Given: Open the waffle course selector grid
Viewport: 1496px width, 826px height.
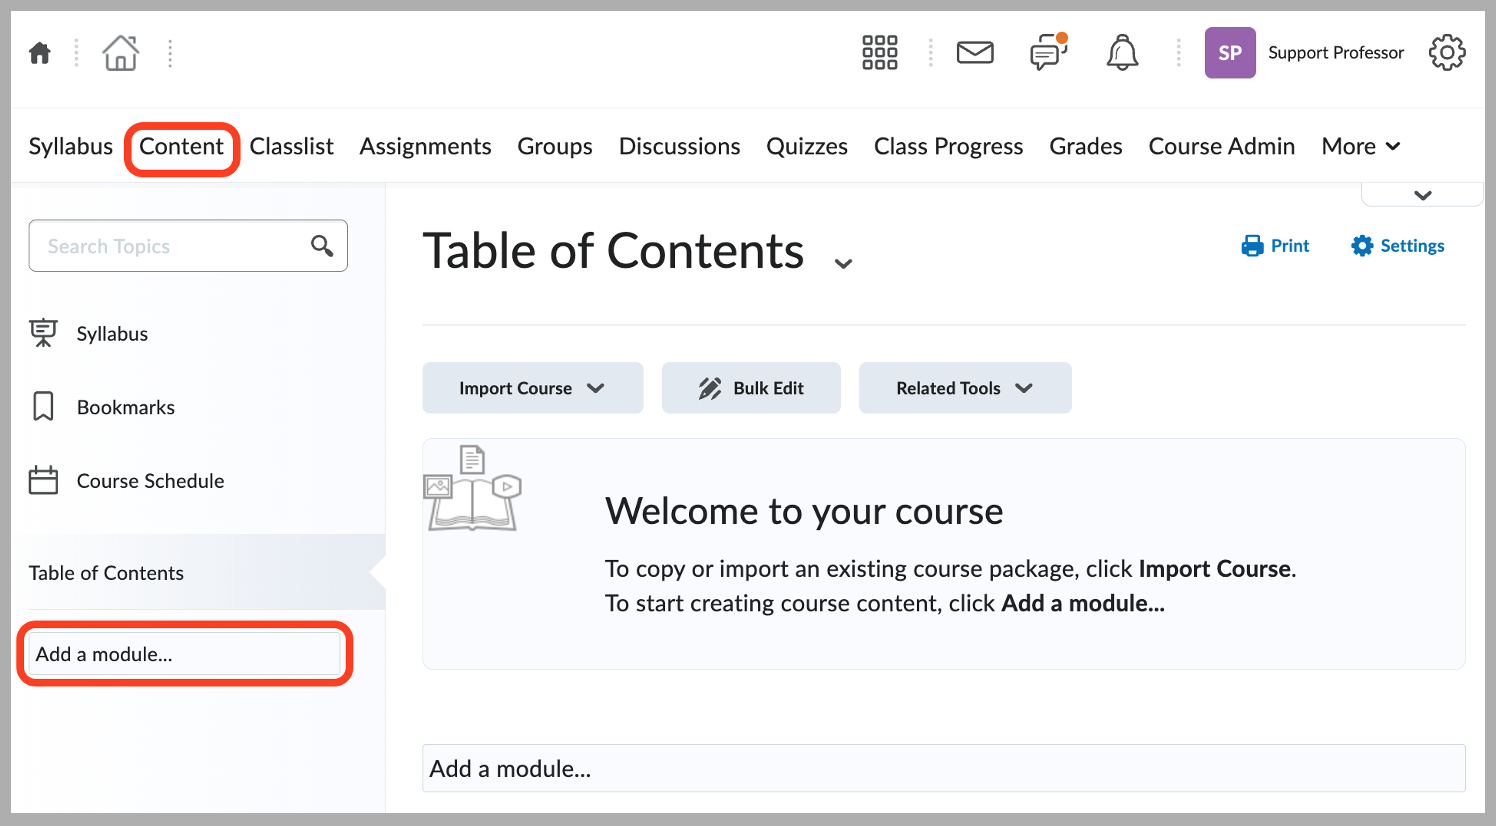Looking at the screenshot, I should (879, 52).
